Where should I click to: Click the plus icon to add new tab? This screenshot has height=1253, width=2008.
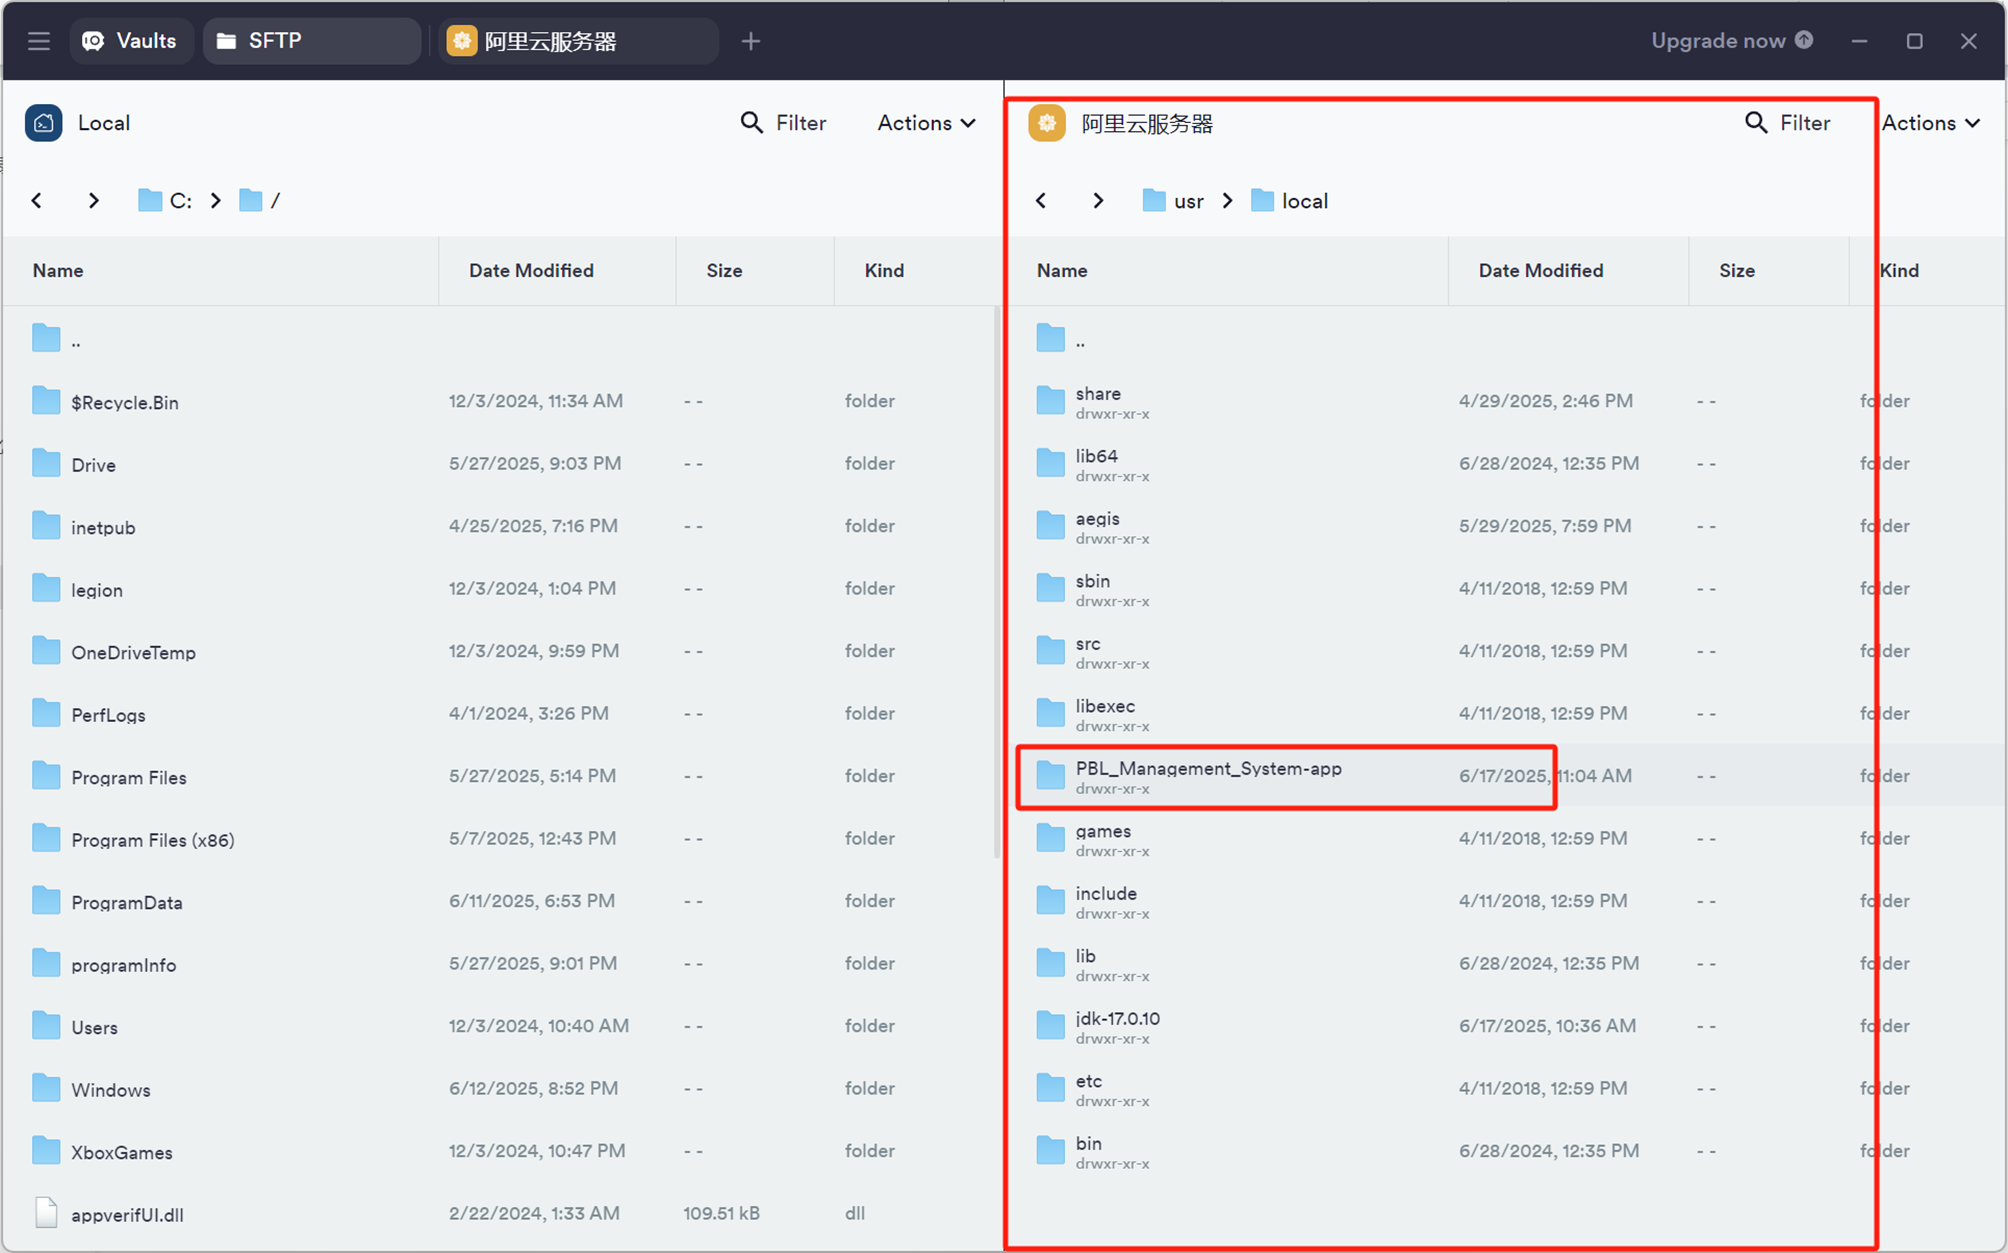coord(750,41)
